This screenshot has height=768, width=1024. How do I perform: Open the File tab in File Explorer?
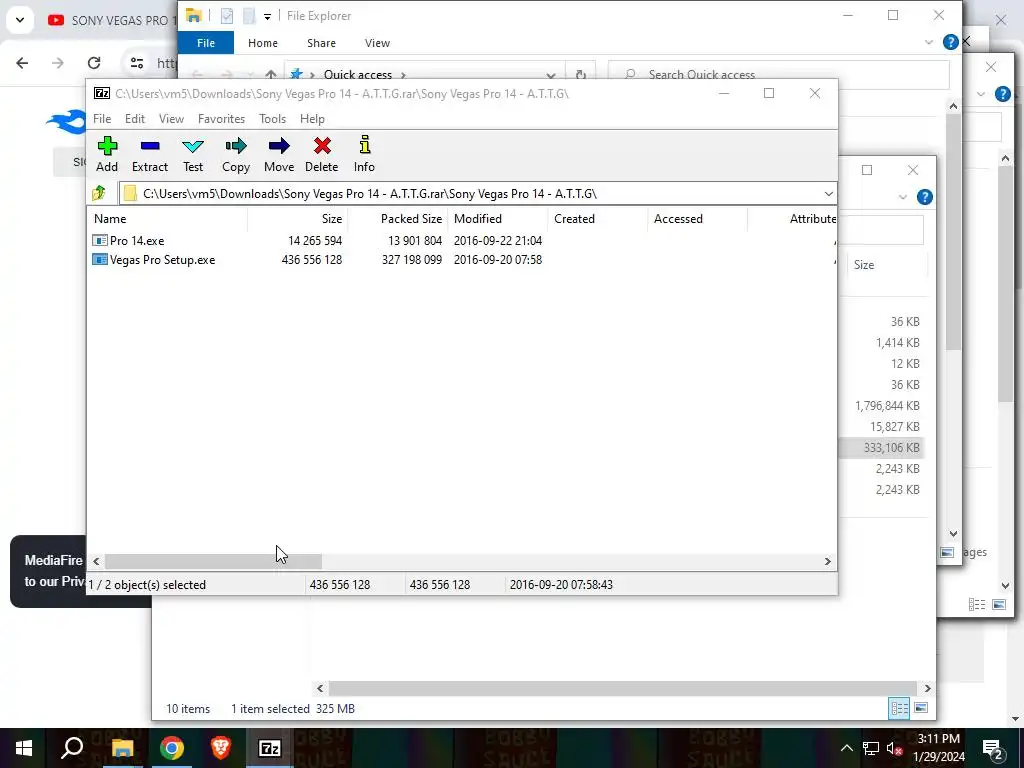(206, 43)
